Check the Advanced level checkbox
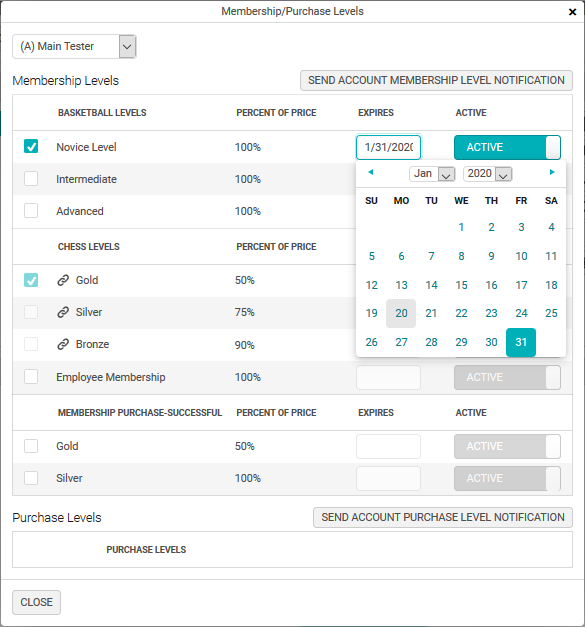Image resolution: width=585 pixels, height=627 pixels. [x=31, y=210]
